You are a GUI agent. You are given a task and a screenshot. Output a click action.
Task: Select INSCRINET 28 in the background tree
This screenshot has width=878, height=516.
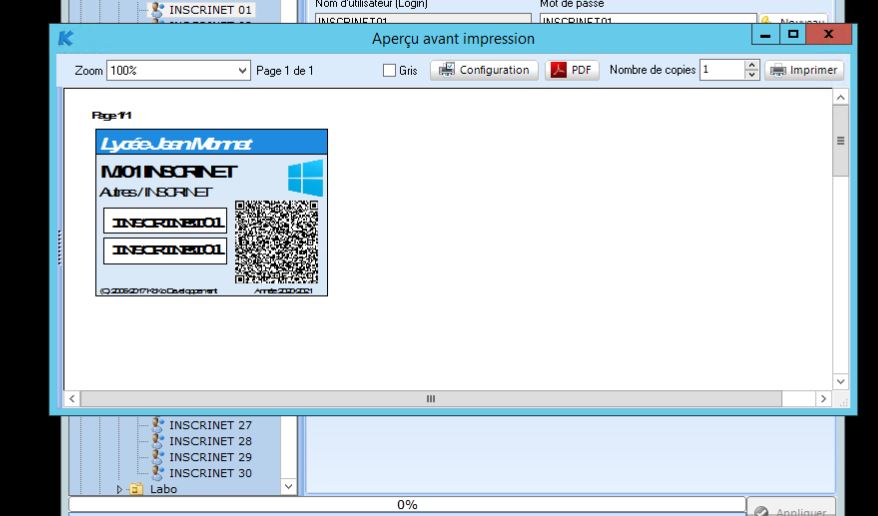[210, 441]
